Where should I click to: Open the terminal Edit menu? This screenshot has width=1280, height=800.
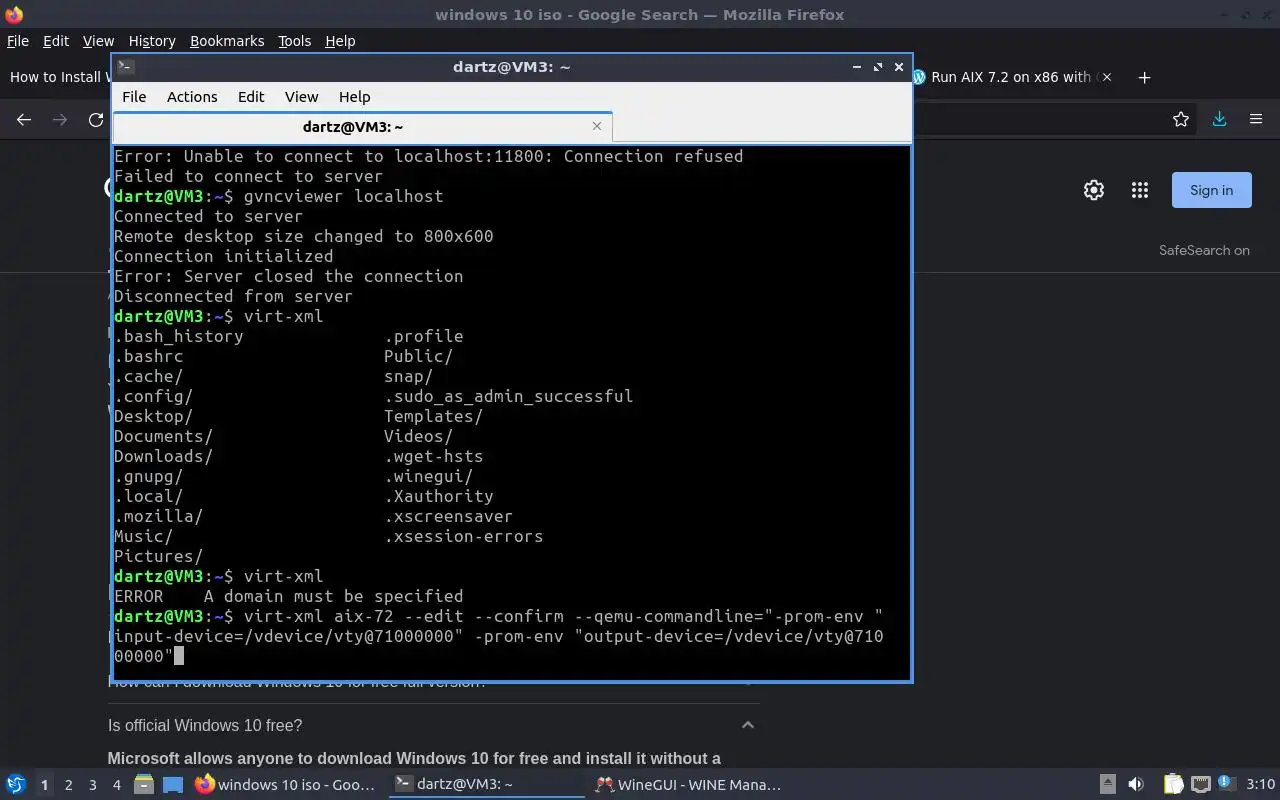[x=251, y=97]
